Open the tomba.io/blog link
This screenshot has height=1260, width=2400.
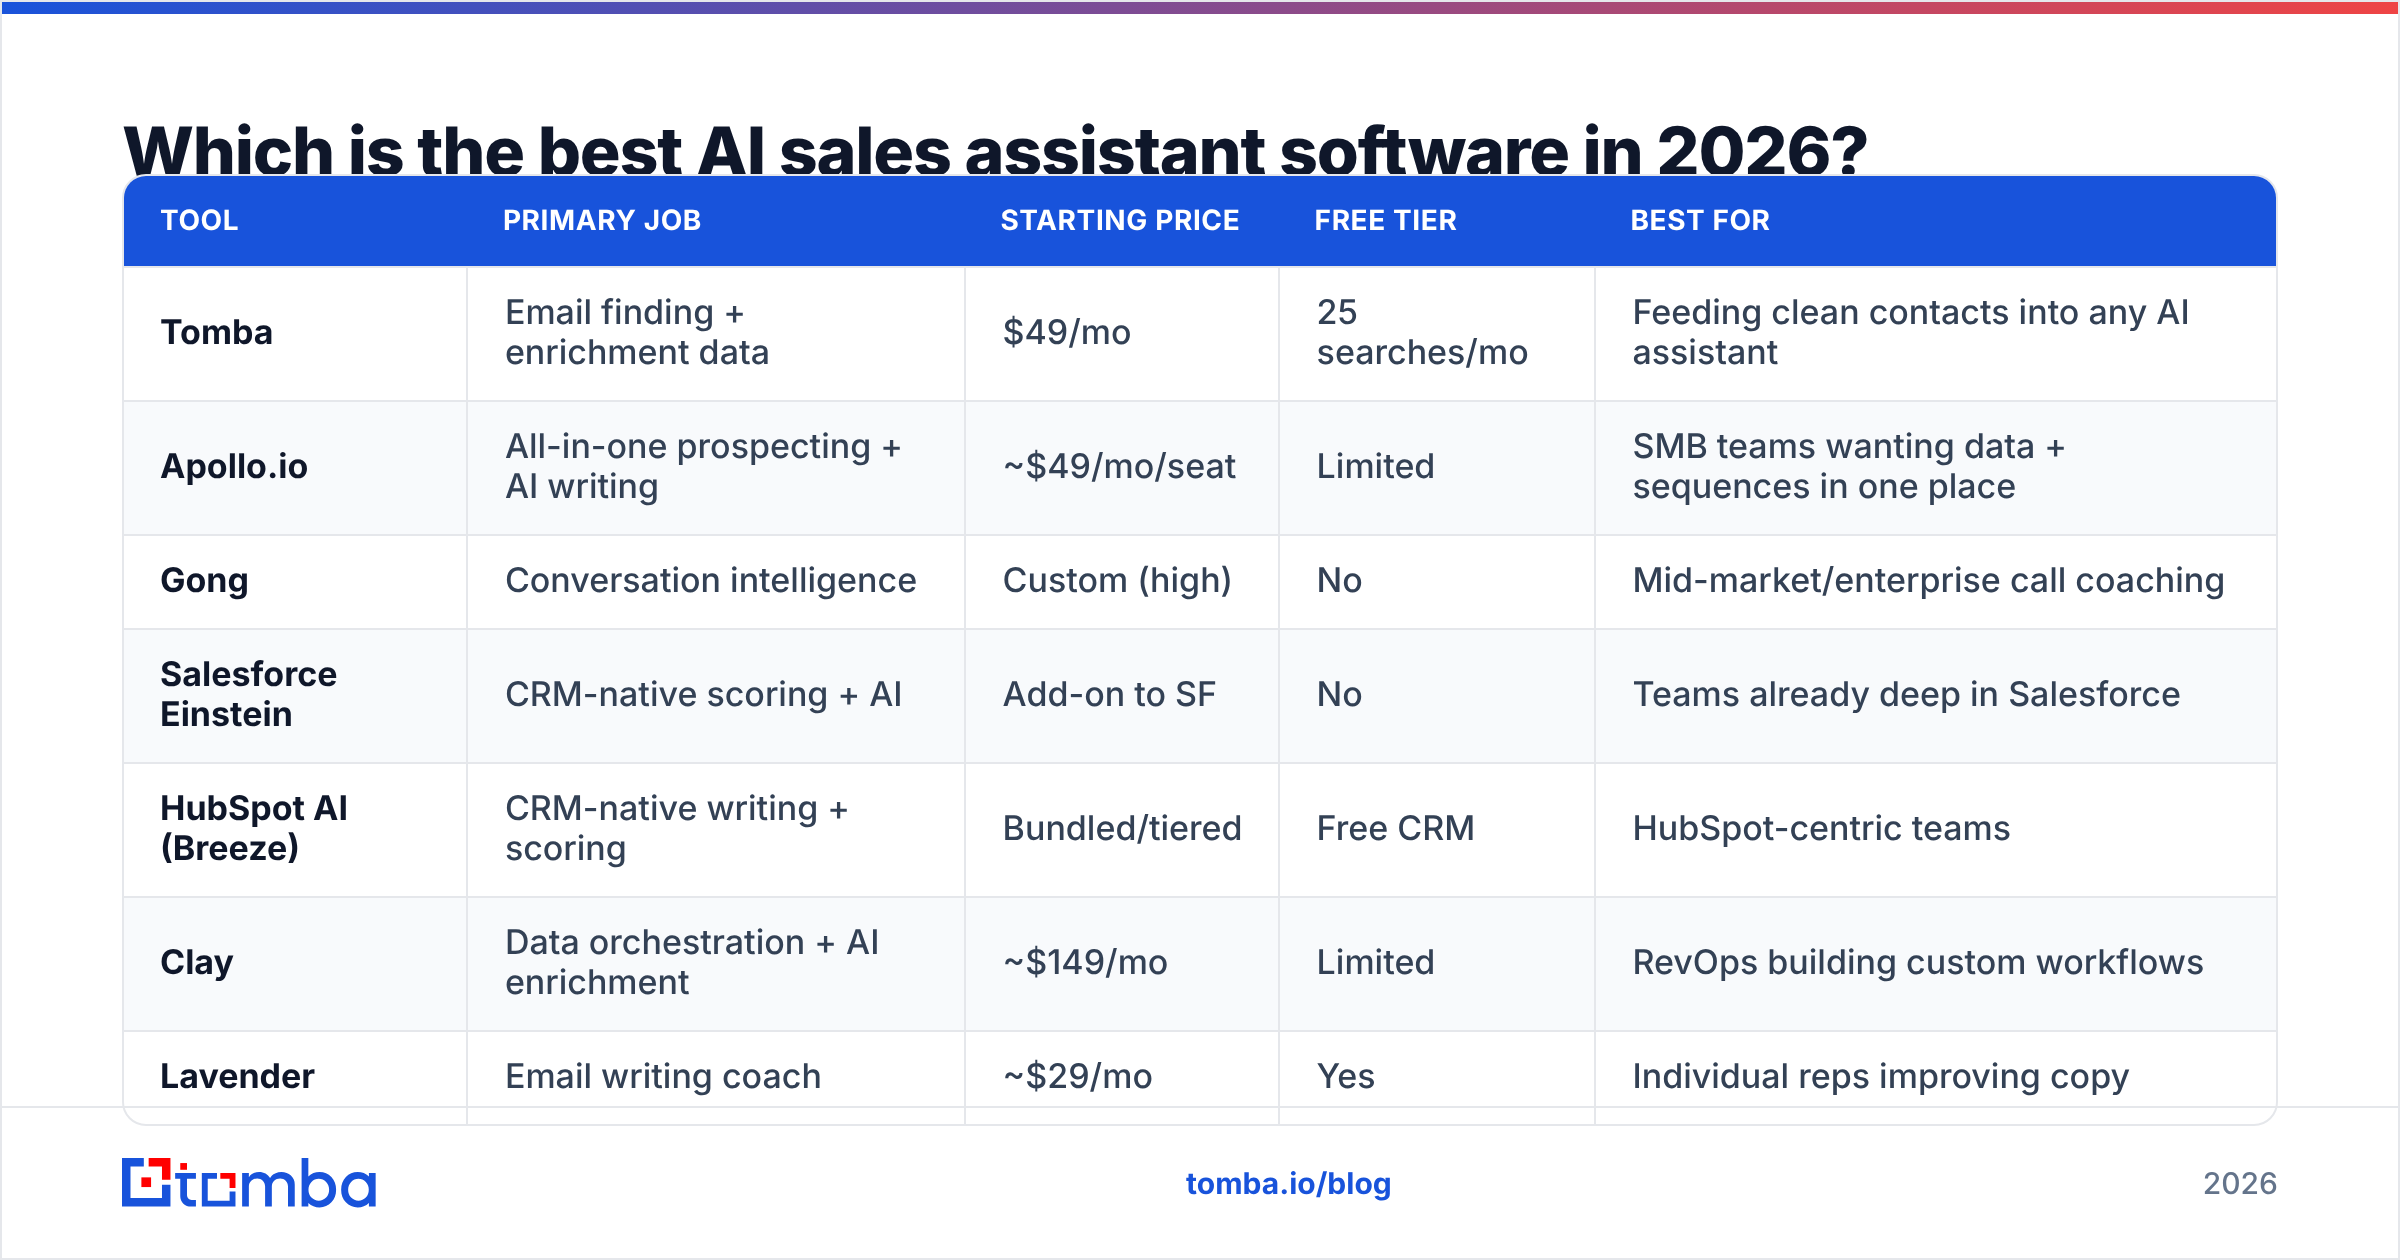[x=1288, y=1184]
